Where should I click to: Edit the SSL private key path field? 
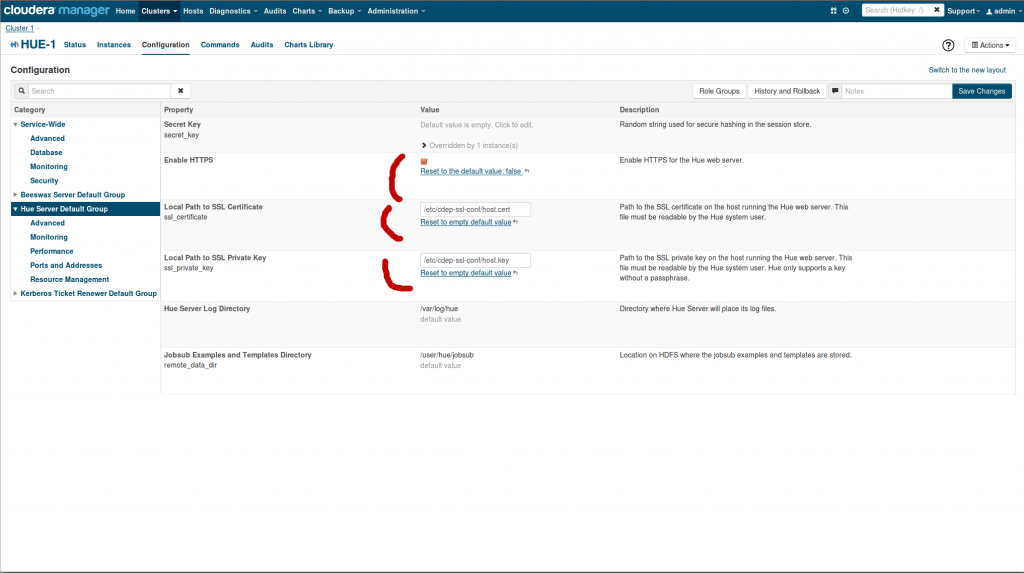pyautogui.click(x=475, y=260)
